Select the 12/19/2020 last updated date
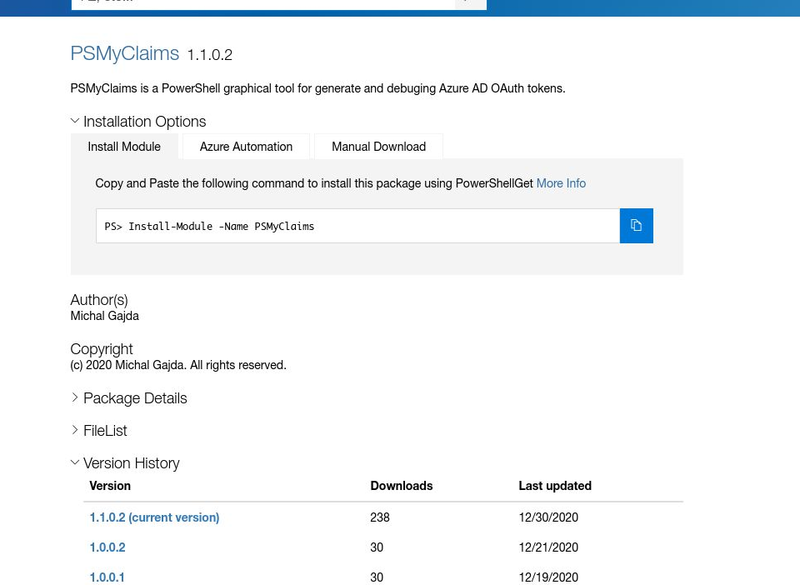Viewport: 800px width, 585px height. pyautogui.click(x=548, y=577)
